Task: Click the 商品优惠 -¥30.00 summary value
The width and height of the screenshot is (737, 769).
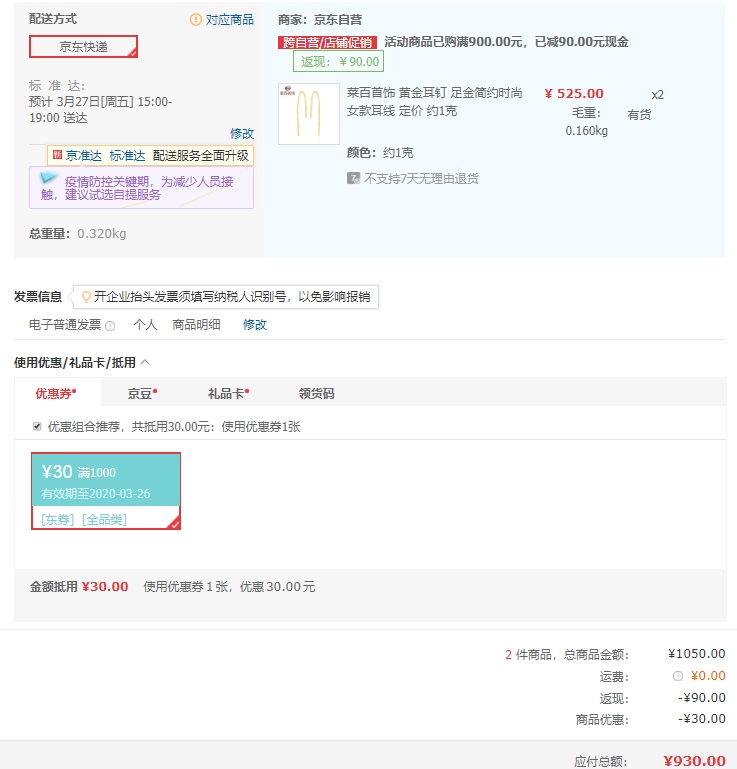Action: (x=702, y=719)
